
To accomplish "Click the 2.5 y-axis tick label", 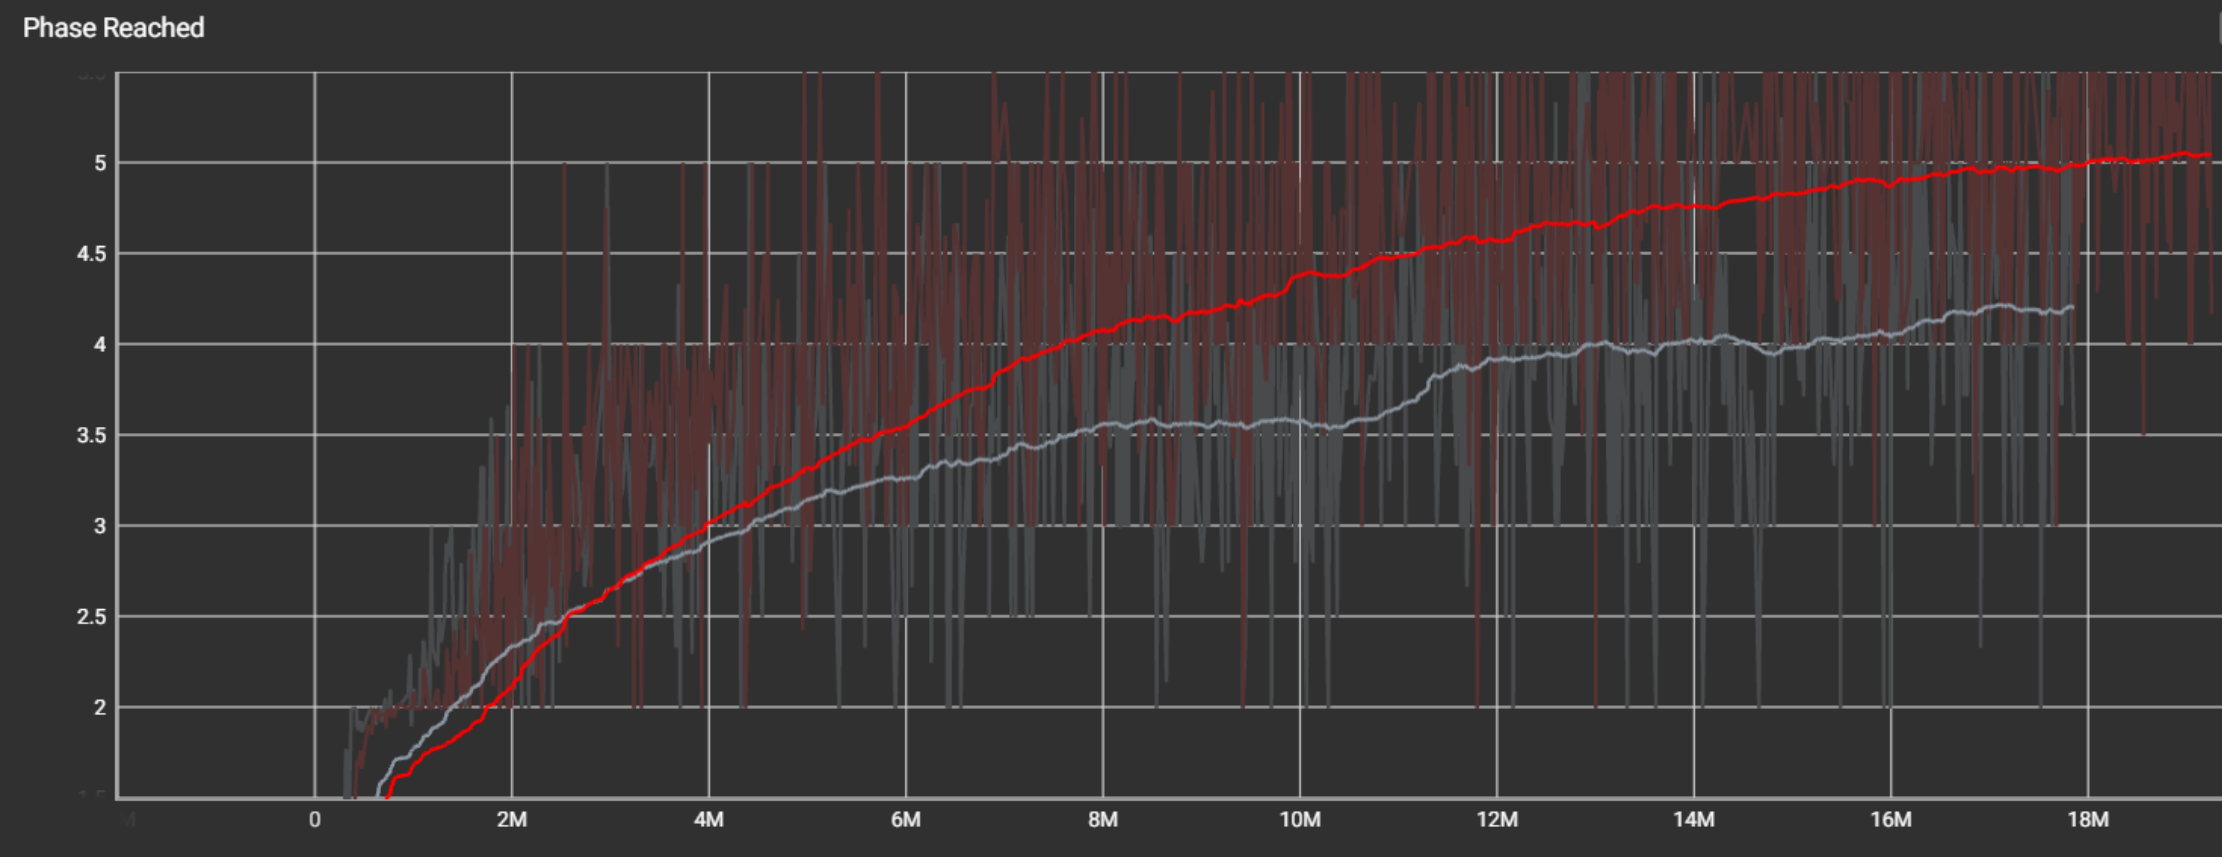I will coord(92,617).
